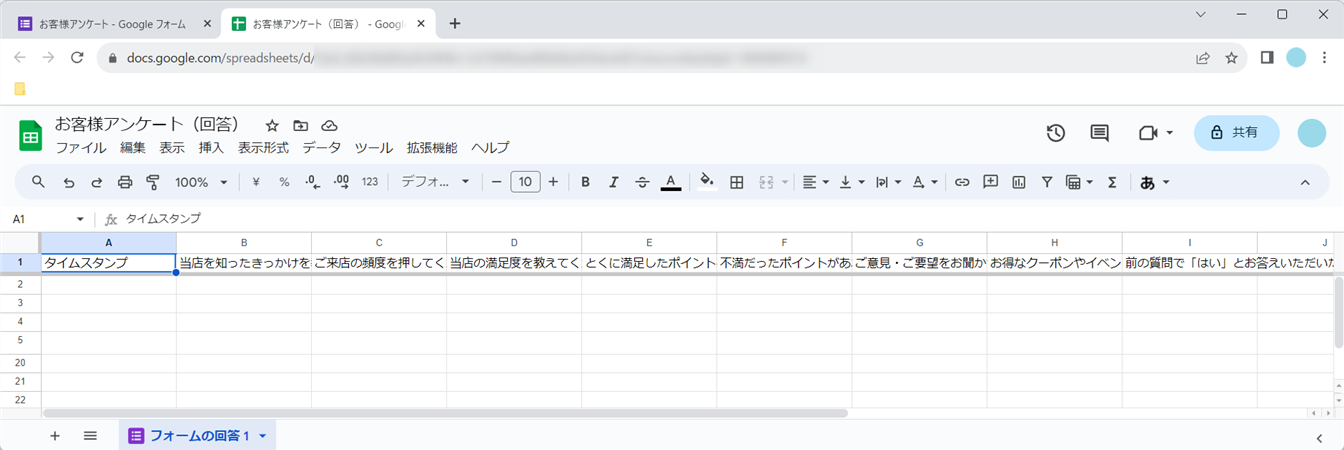
Task: Select the paint format tool
Action: tap(153, 182)
